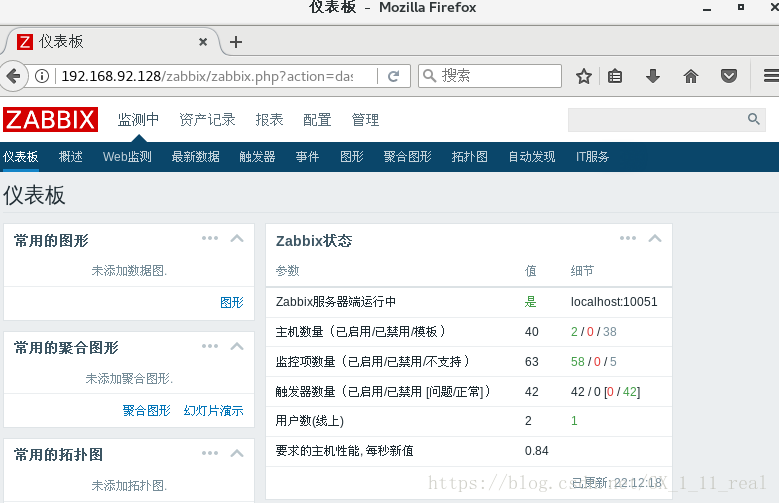Screen dimensions: 779x503
Task: Bookmark this page with the star icon
Action: click(584, 76)
